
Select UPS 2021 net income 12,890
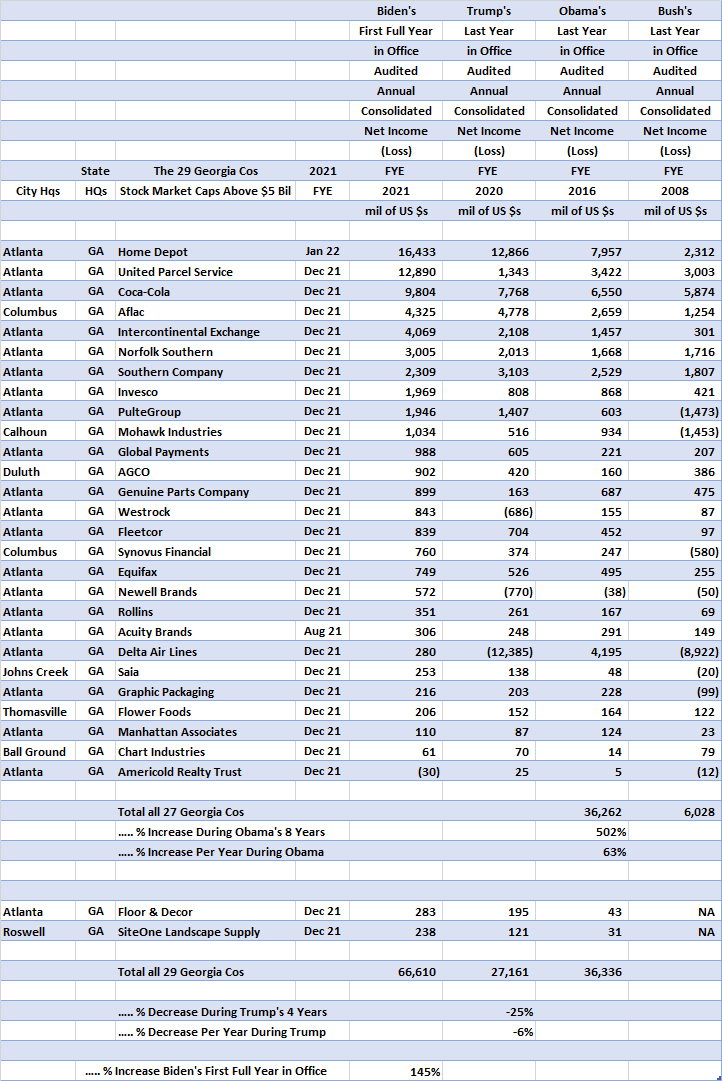click(x=417, y=272)
